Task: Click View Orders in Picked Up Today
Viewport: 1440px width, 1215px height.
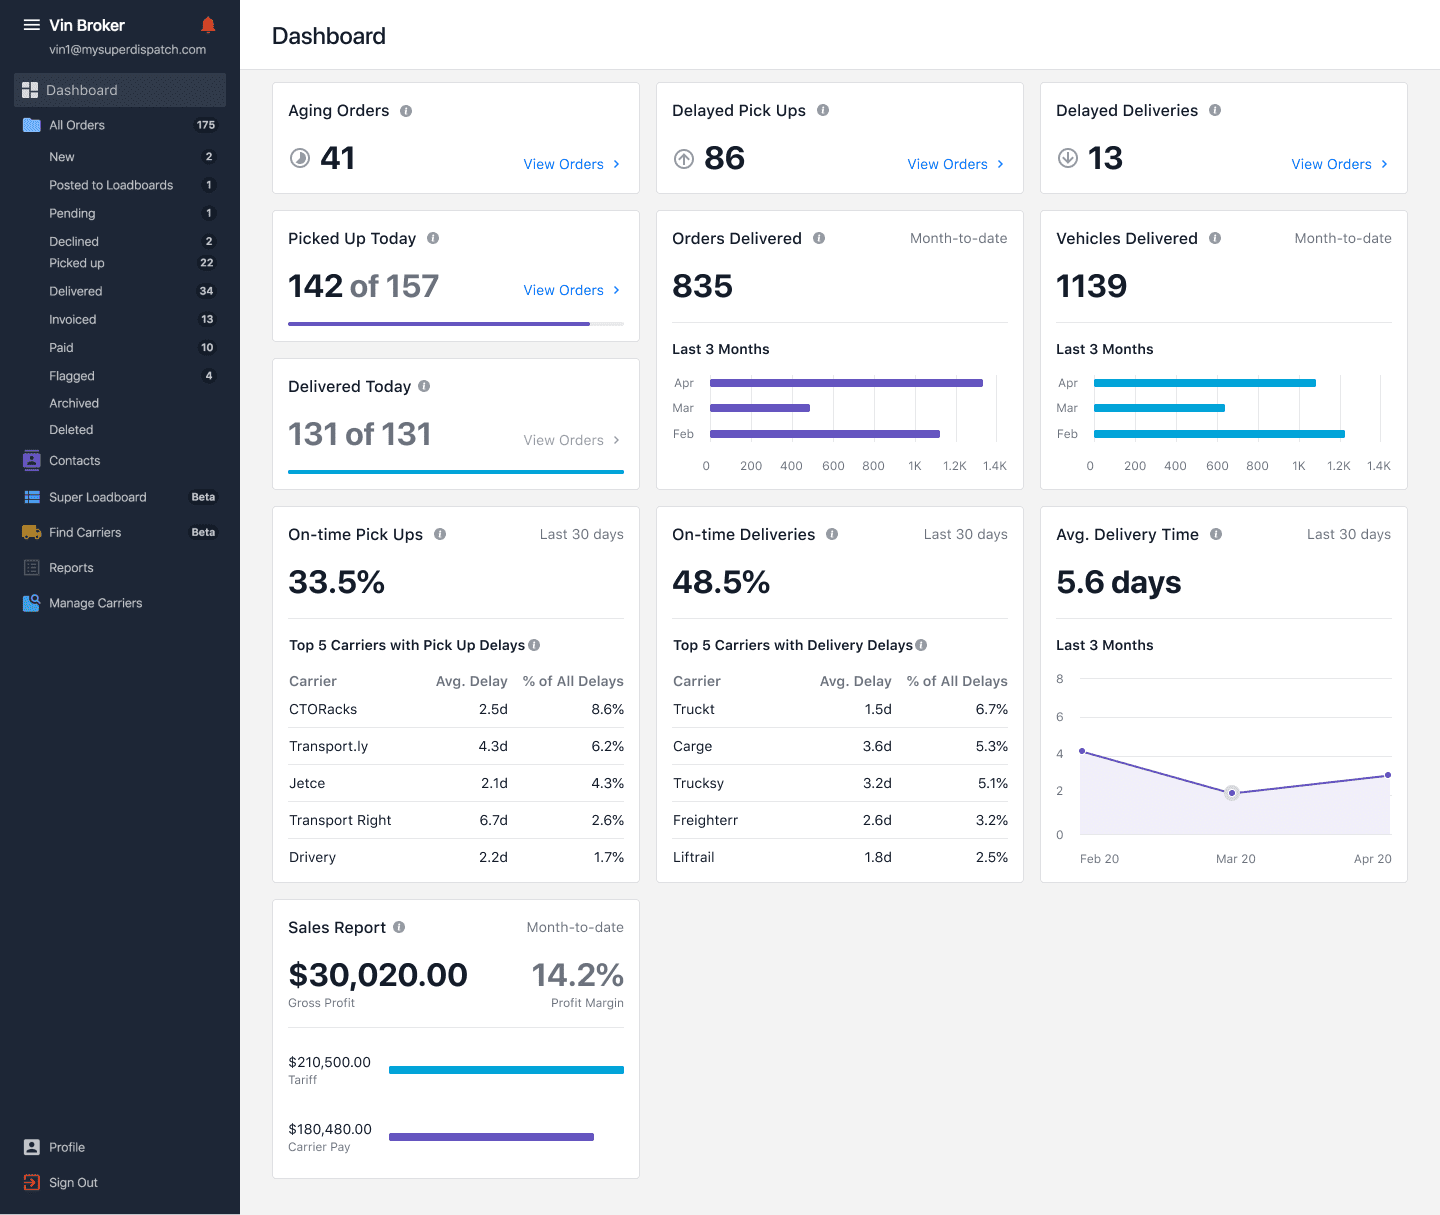Action: pos(564,290)
